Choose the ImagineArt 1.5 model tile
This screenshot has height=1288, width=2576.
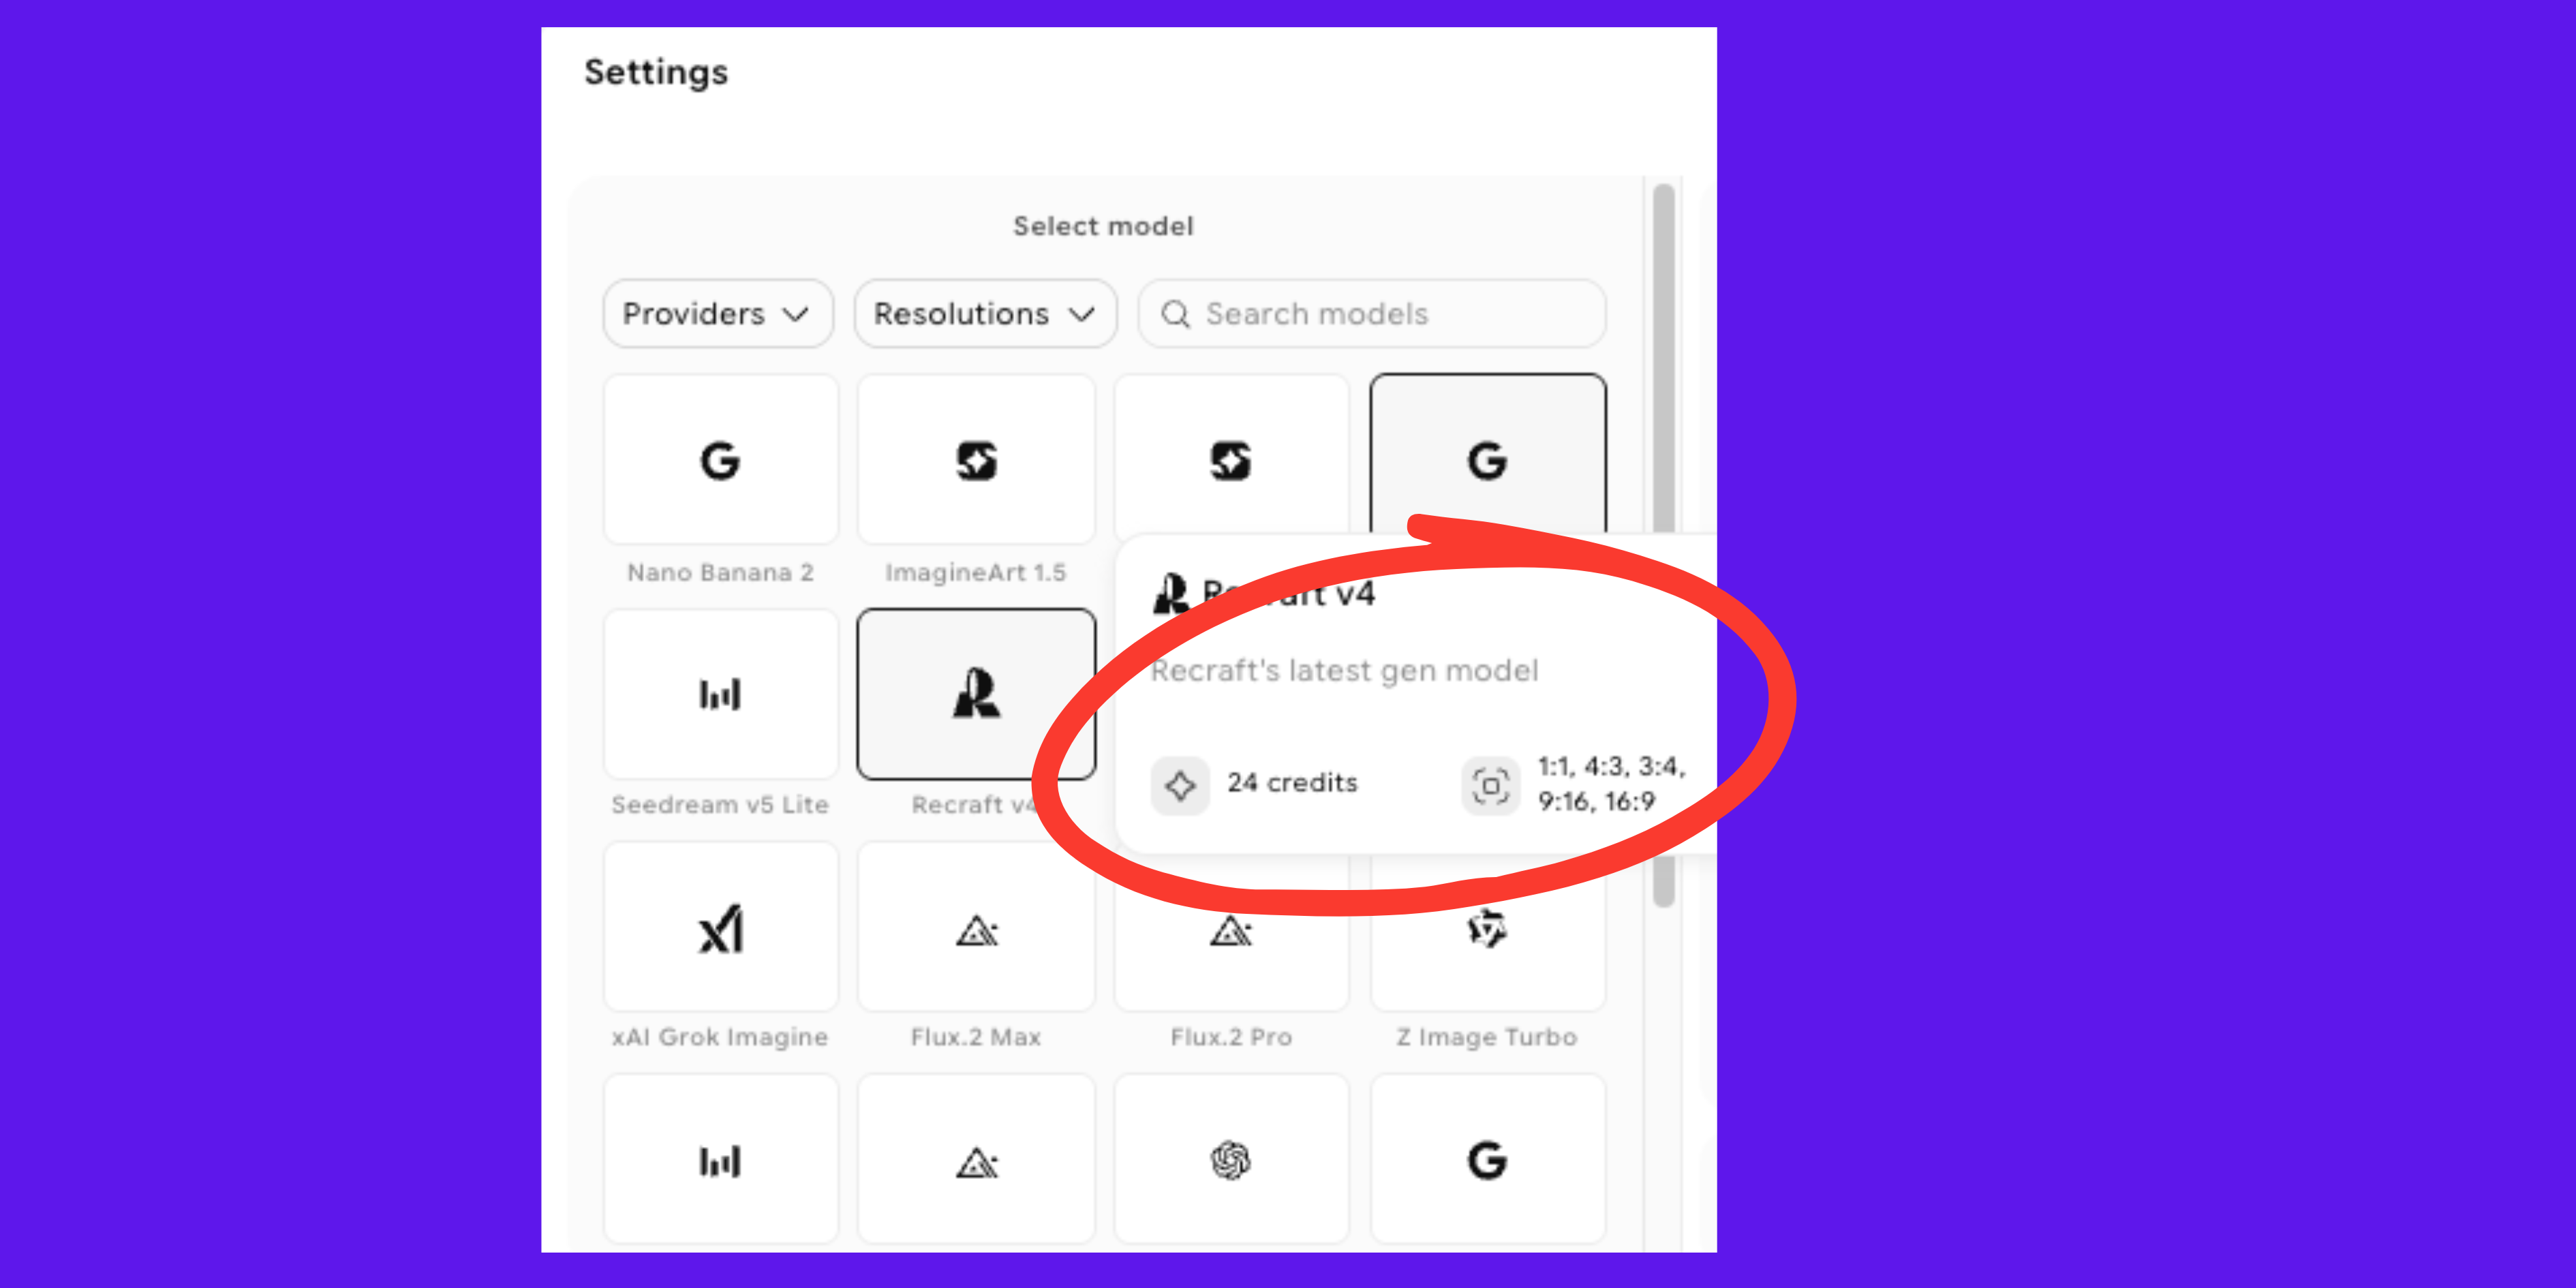click(976, 461)
